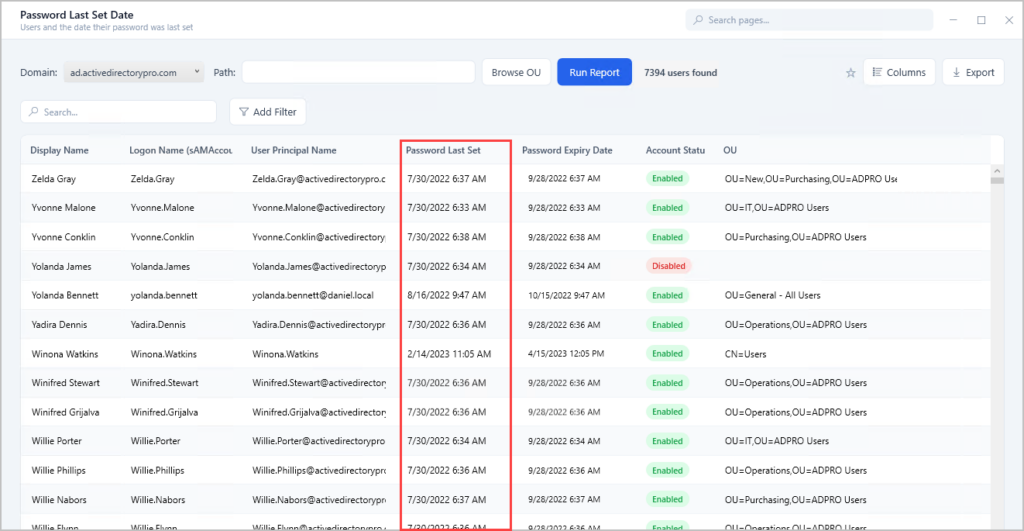
Task: Click Yvonne Conklin's 7/30/2022 6:38 AM date
Action: [x=447, y=237]
